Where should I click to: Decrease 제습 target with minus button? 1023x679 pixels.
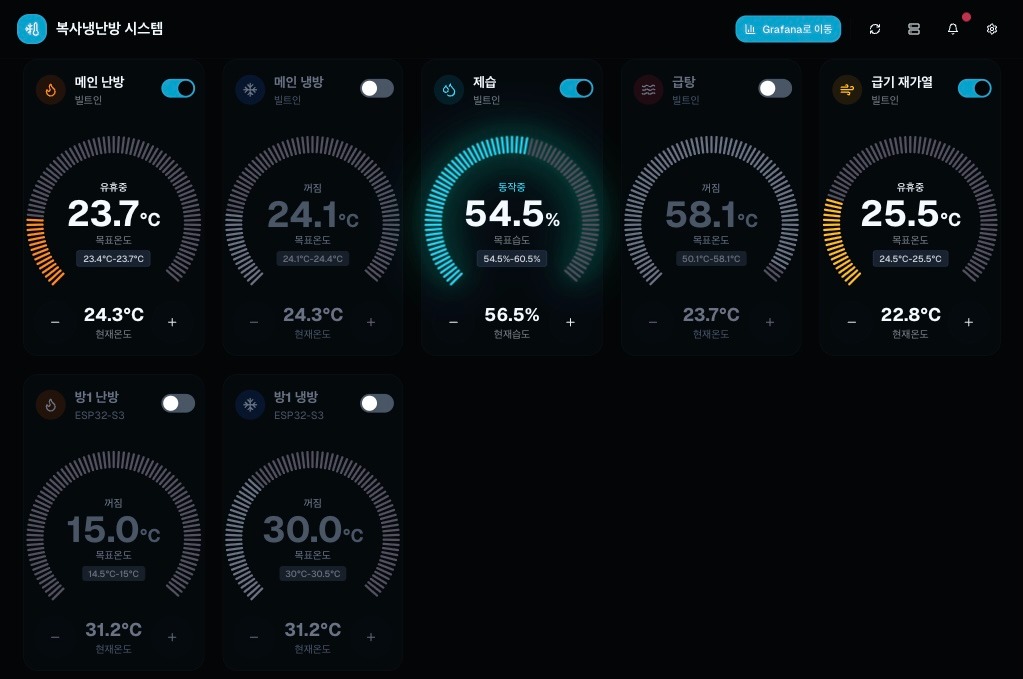(x=453, y=322)
